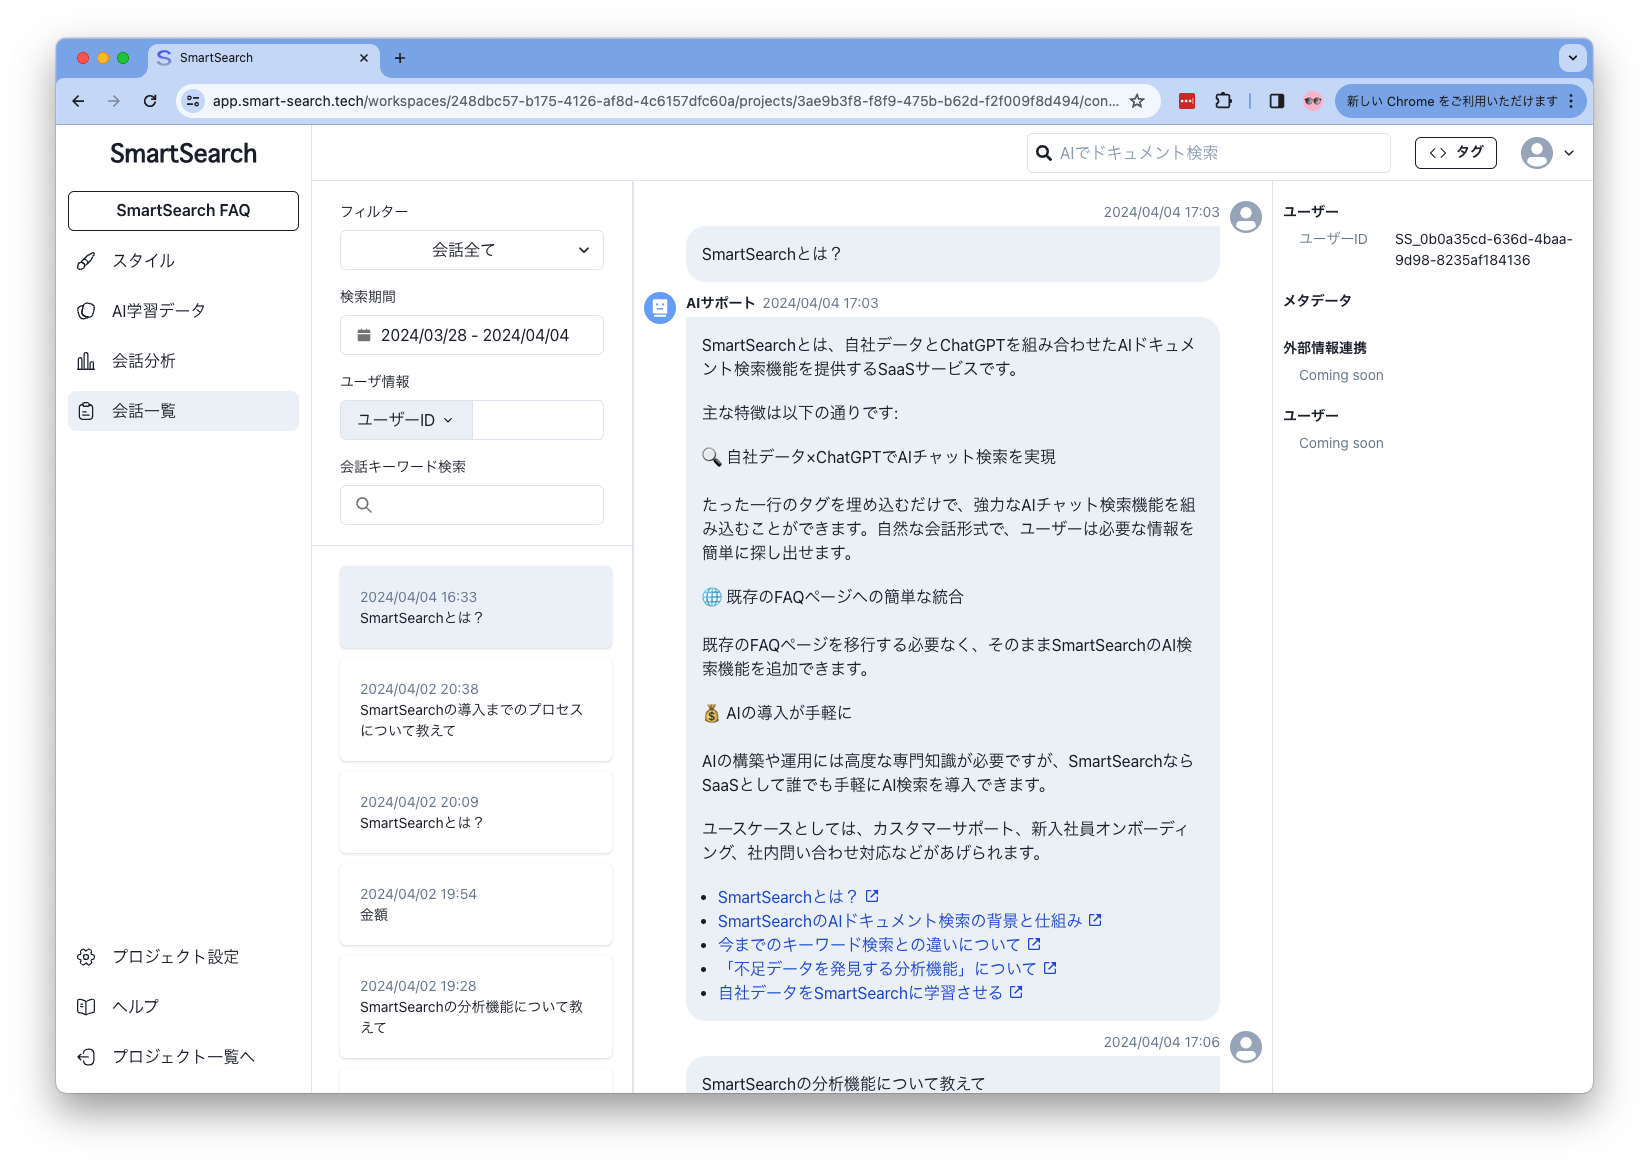Expand the ユーザーID selector dropdown
Image resolution: width=1649 pixels, height=1167 pixels.
tap(406, 420)
